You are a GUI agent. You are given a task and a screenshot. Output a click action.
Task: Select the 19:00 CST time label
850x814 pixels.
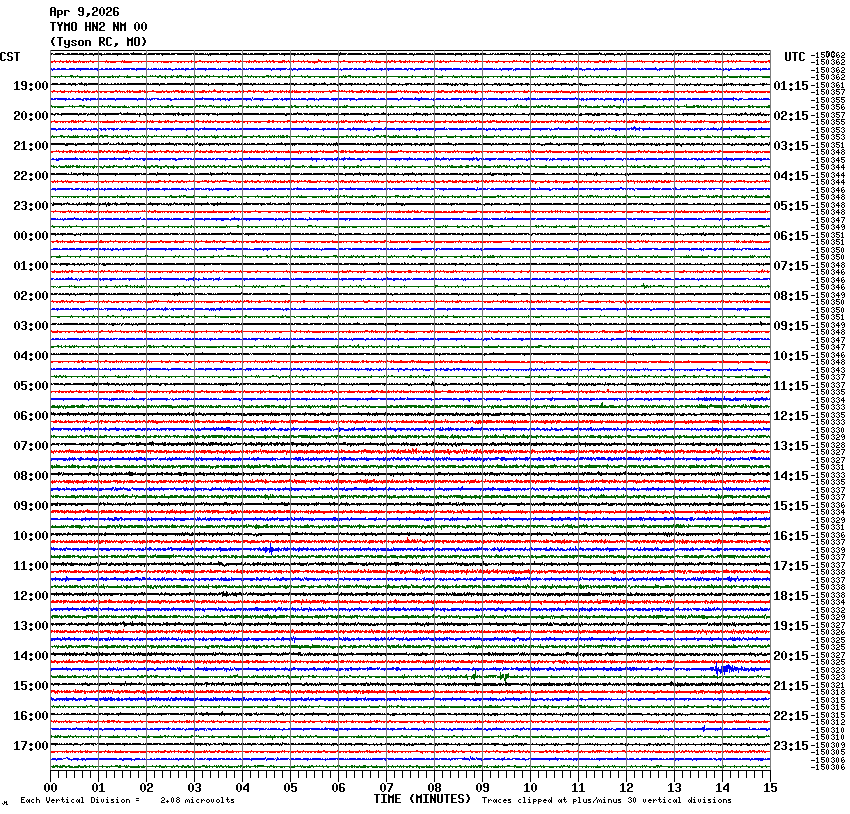click(30, 86)
